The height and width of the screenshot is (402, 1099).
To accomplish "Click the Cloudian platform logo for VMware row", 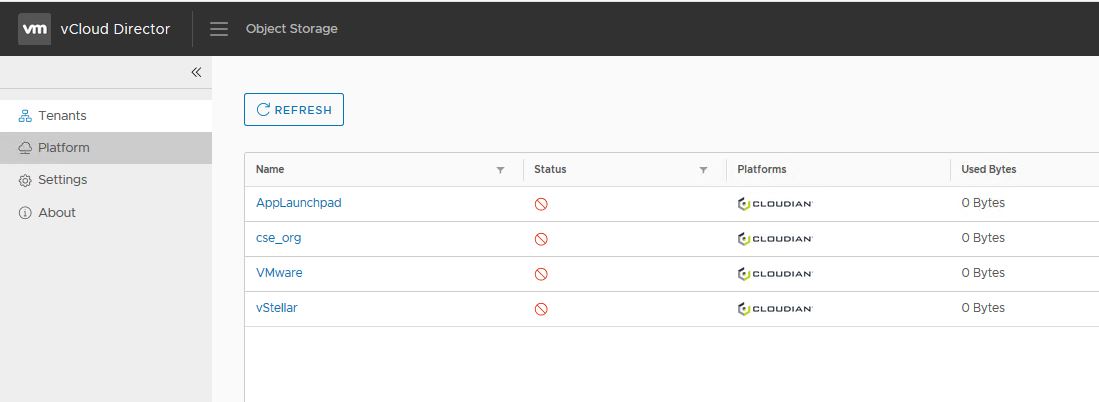I will [x=775, y=274].
